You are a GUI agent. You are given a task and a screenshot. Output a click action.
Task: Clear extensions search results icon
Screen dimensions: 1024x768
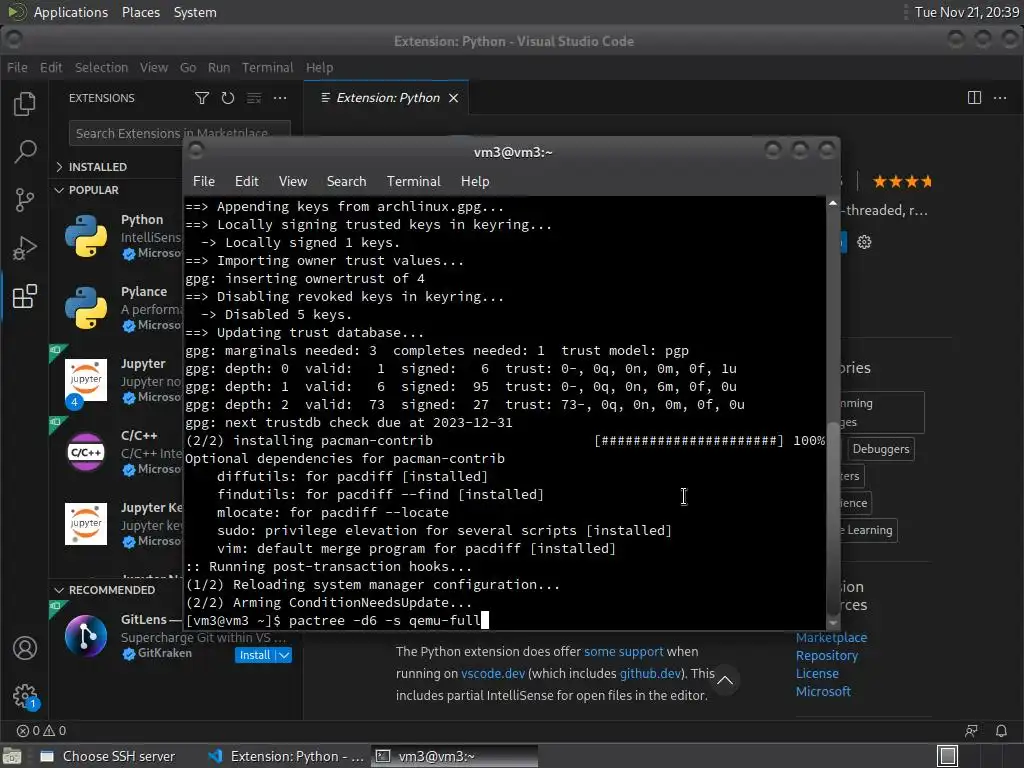254,98
